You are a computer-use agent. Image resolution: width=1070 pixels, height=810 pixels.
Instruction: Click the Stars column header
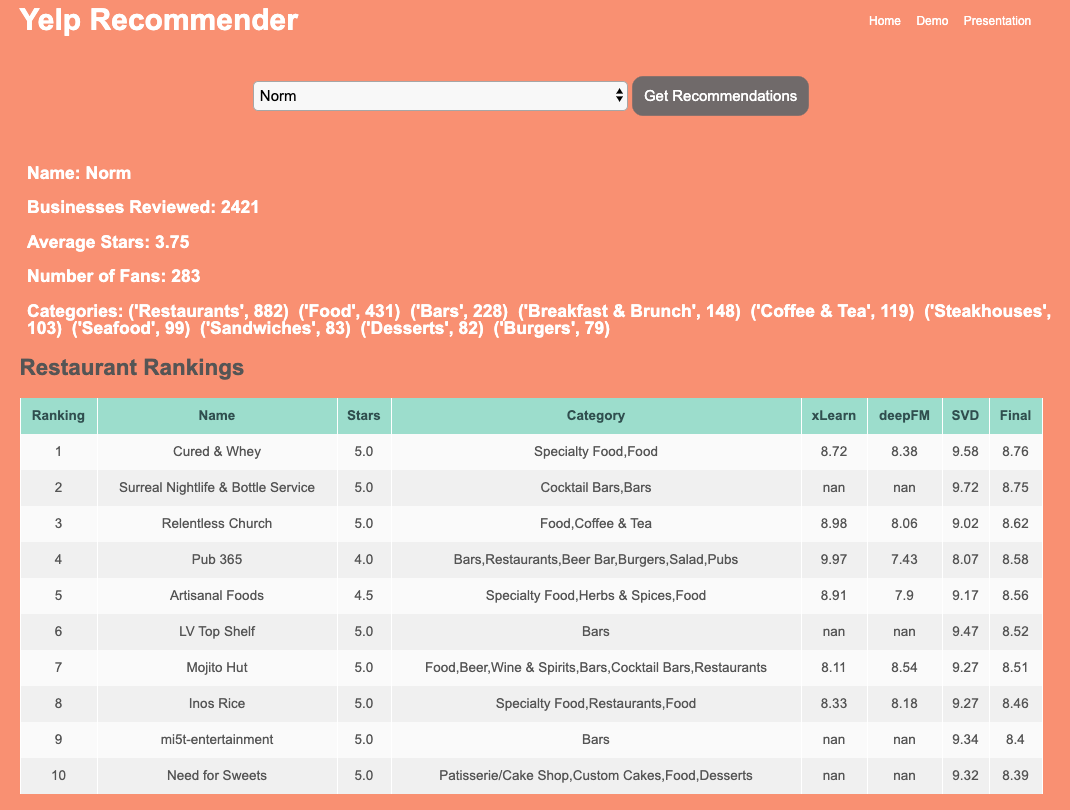(364, 415)
